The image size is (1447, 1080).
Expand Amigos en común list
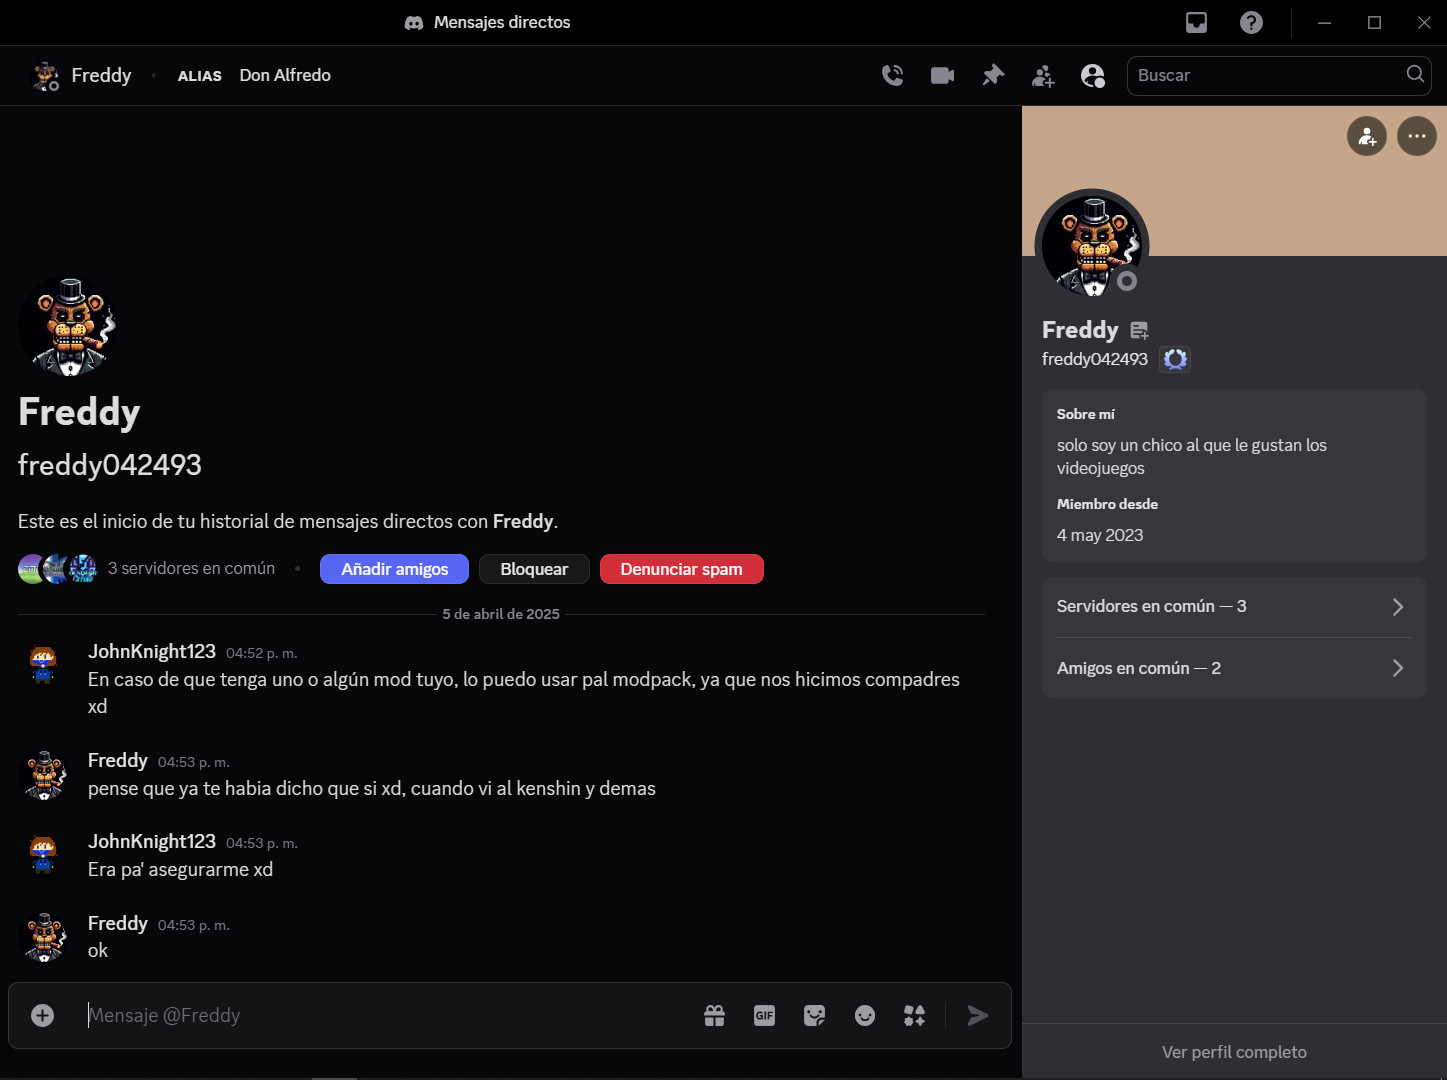coord(1233,668)
